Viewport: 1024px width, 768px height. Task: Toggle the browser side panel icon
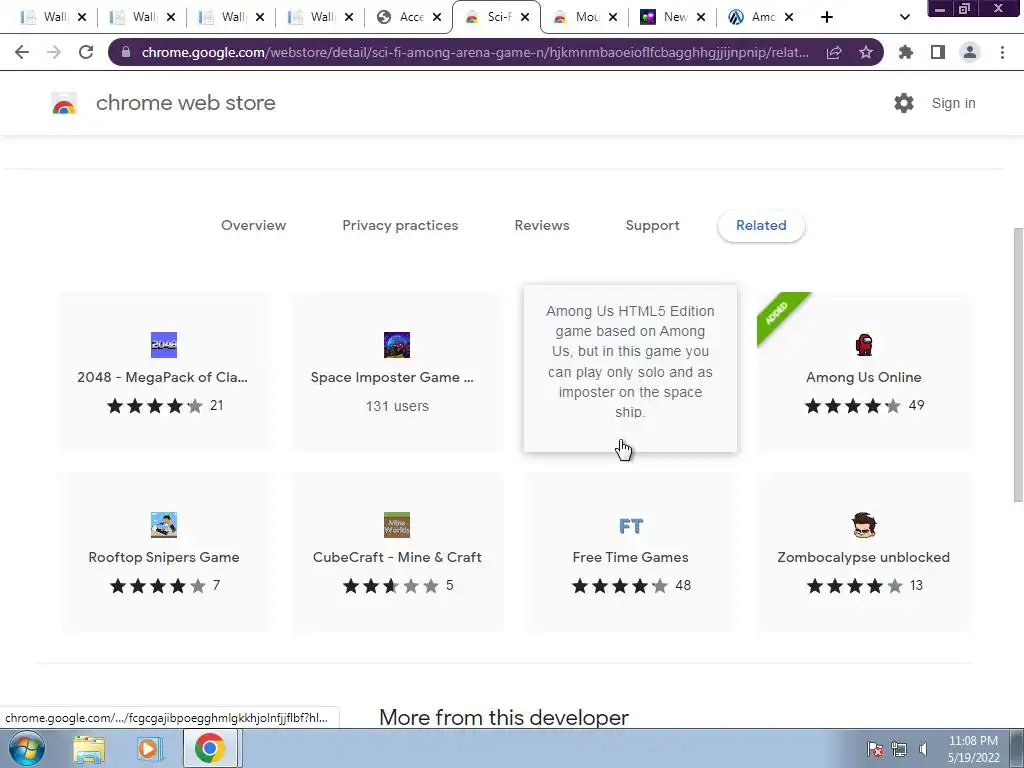coord(938,52)
